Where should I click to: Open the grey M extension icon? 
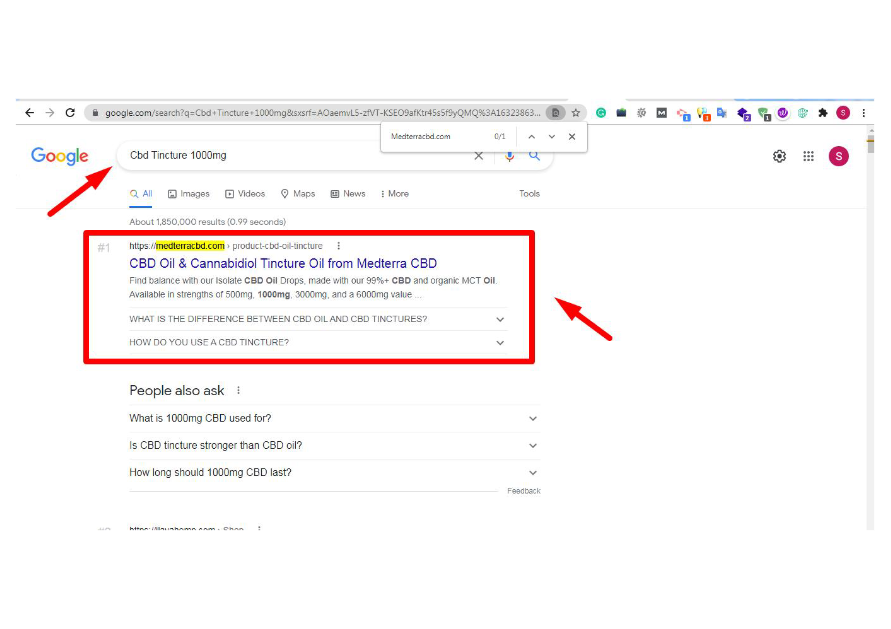661,113
